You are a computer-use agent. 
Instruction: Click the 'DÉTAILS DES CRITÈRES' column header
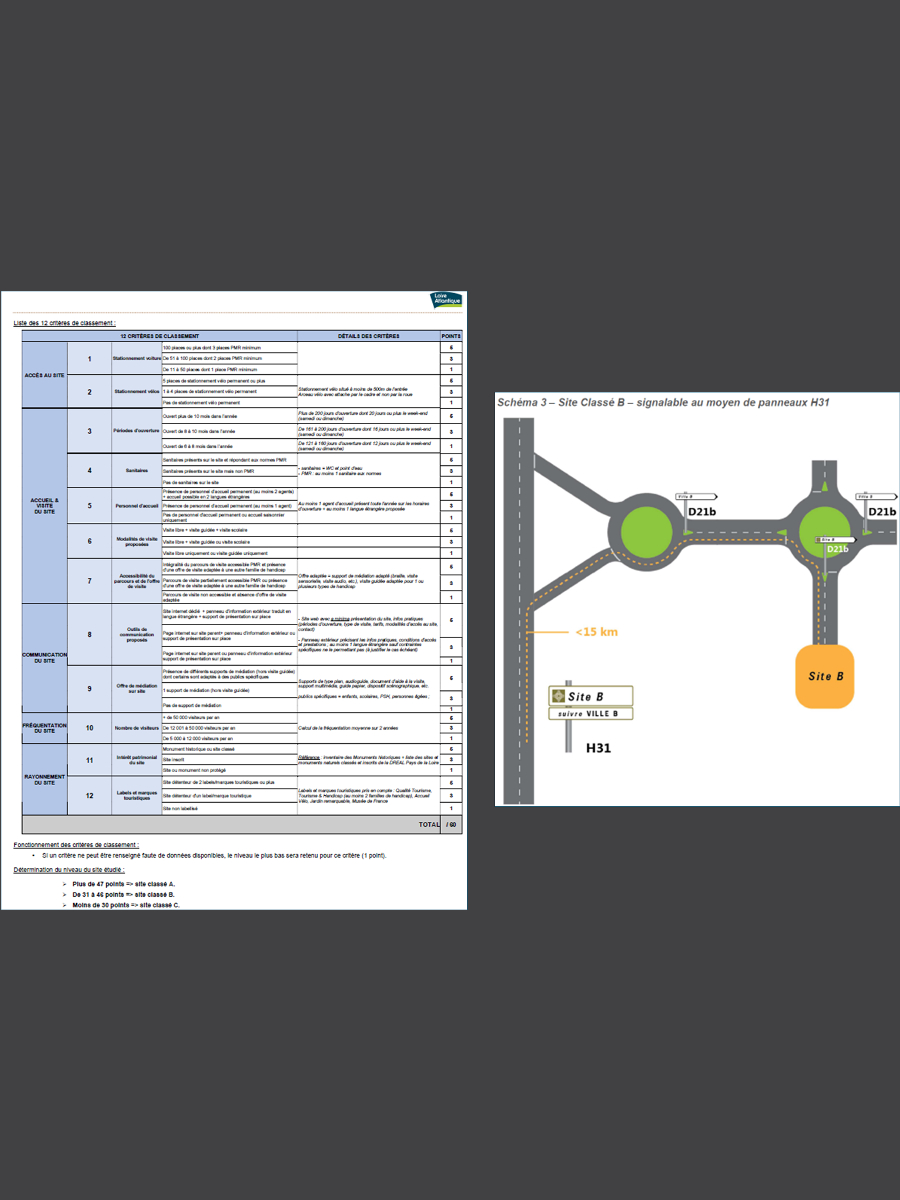point(368,336)
